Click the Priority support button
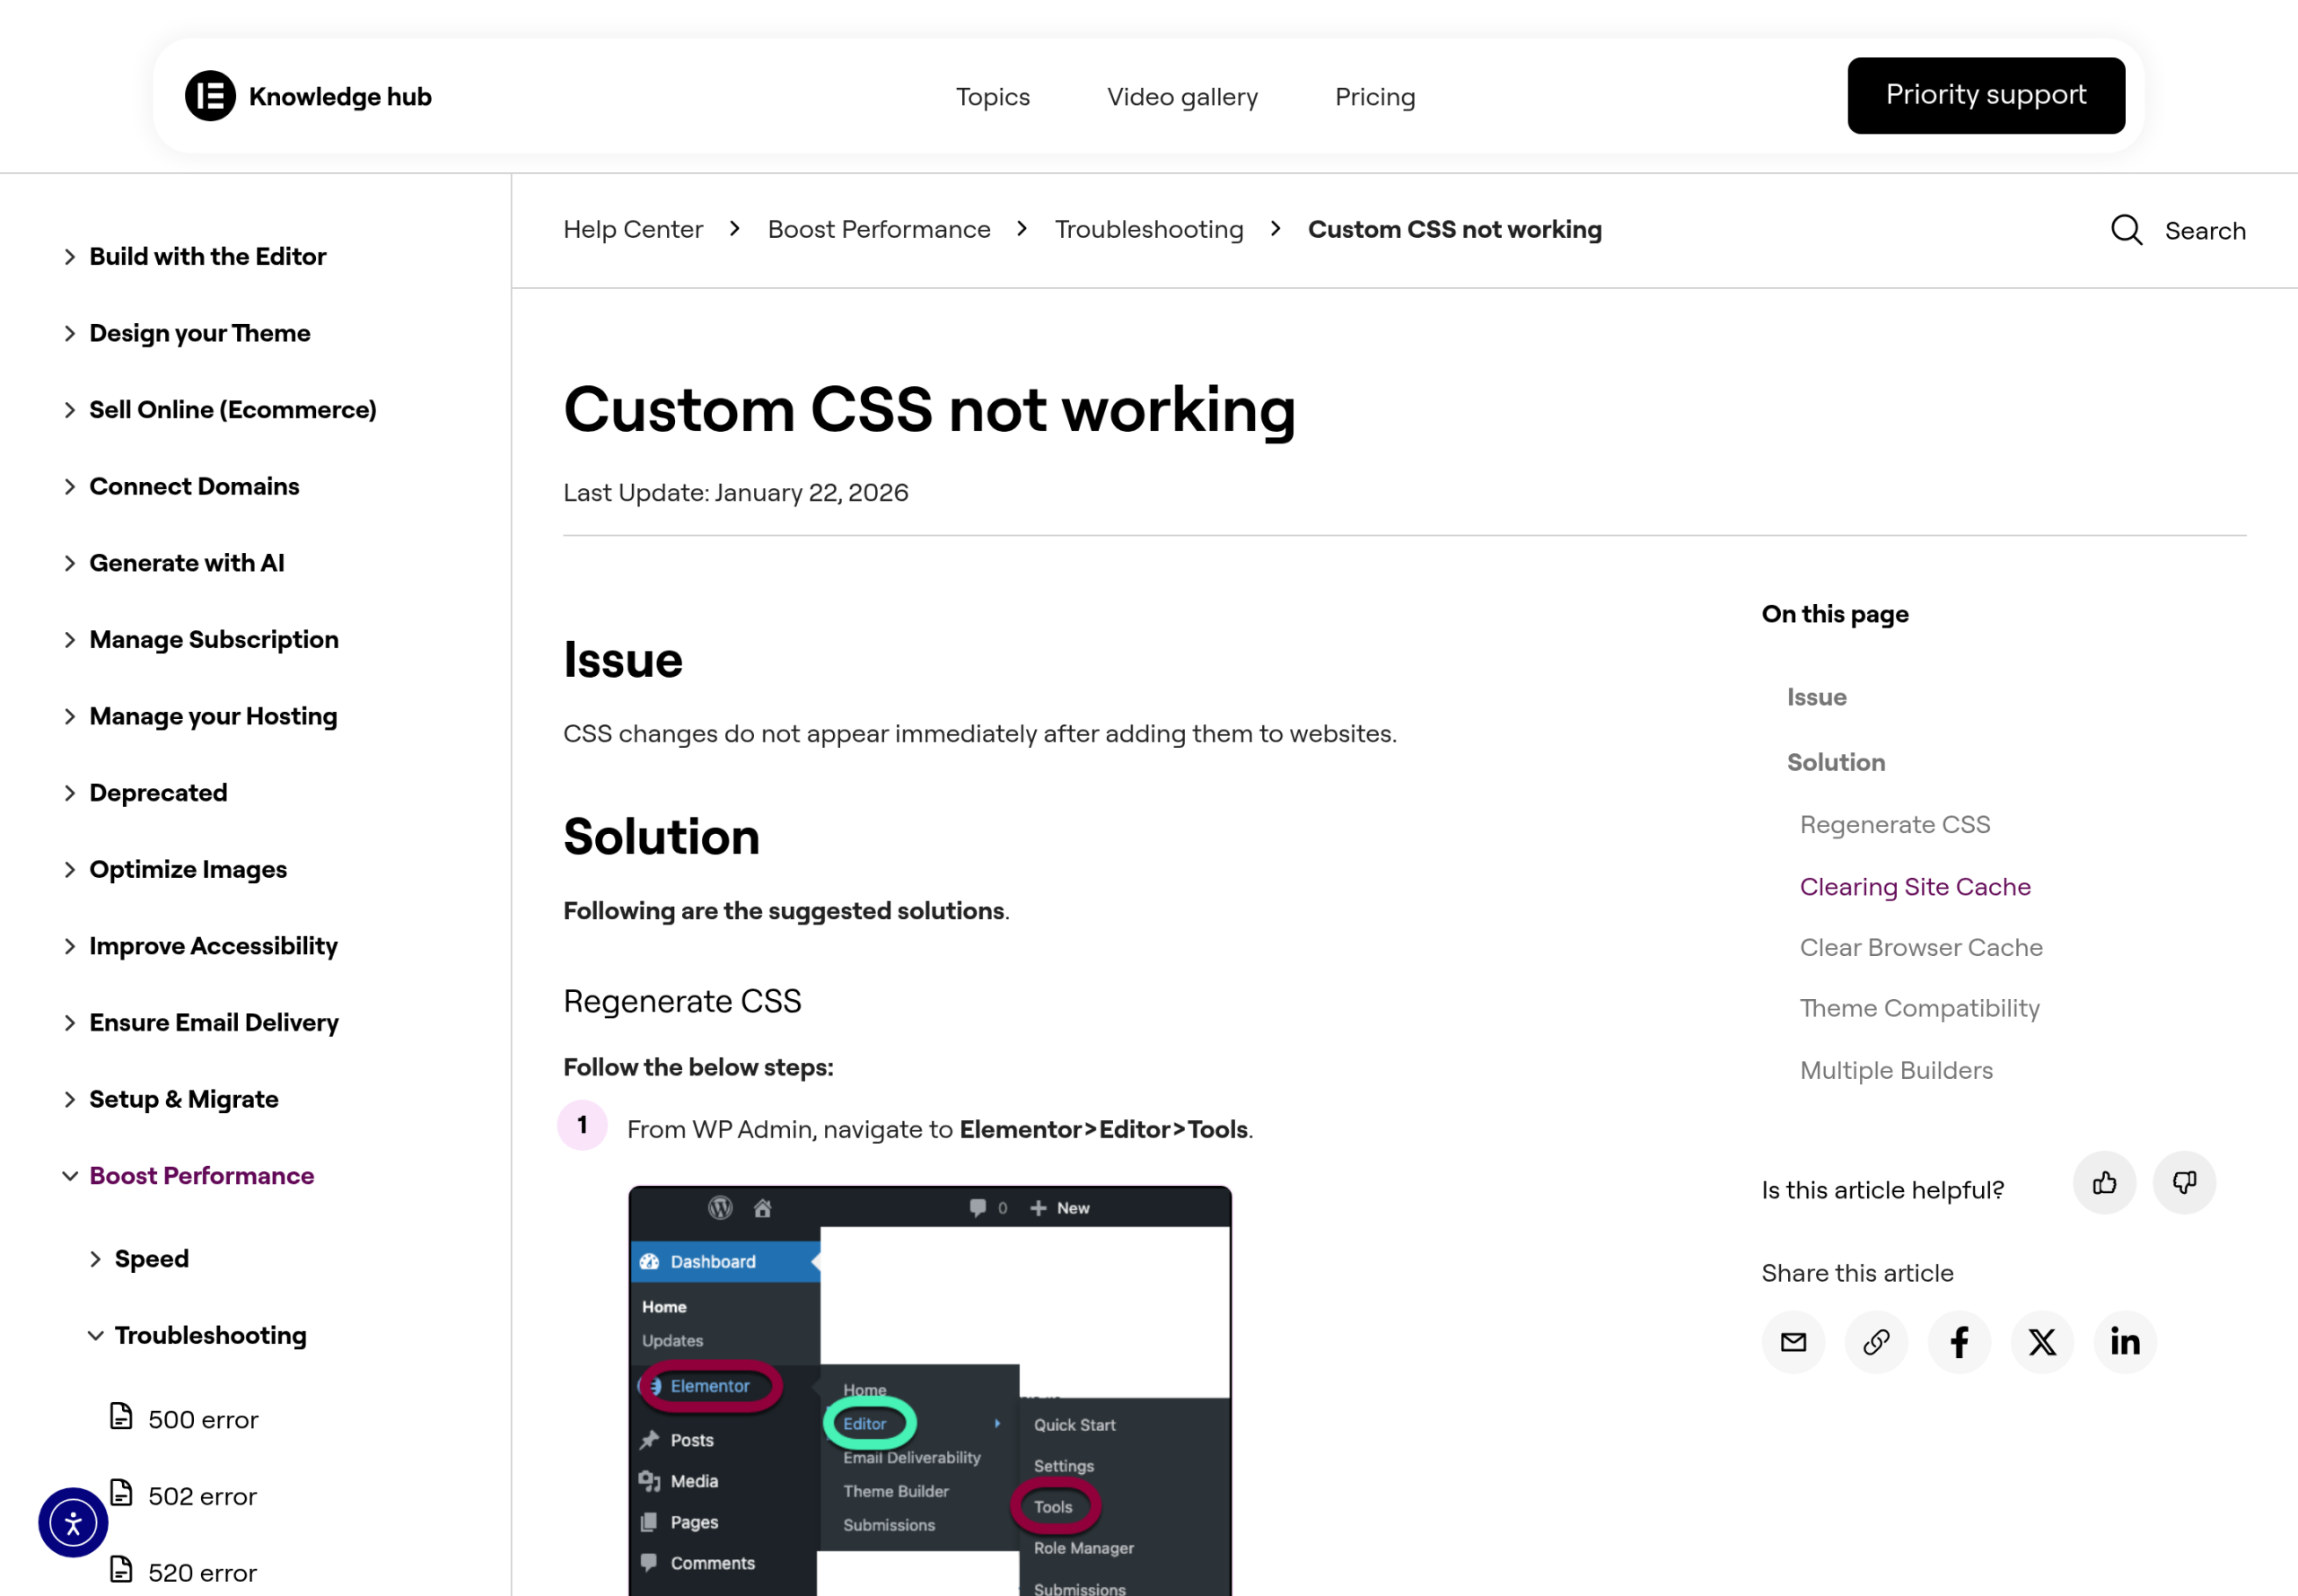The image size is (2298, 1596). (x=1986, y=95)
